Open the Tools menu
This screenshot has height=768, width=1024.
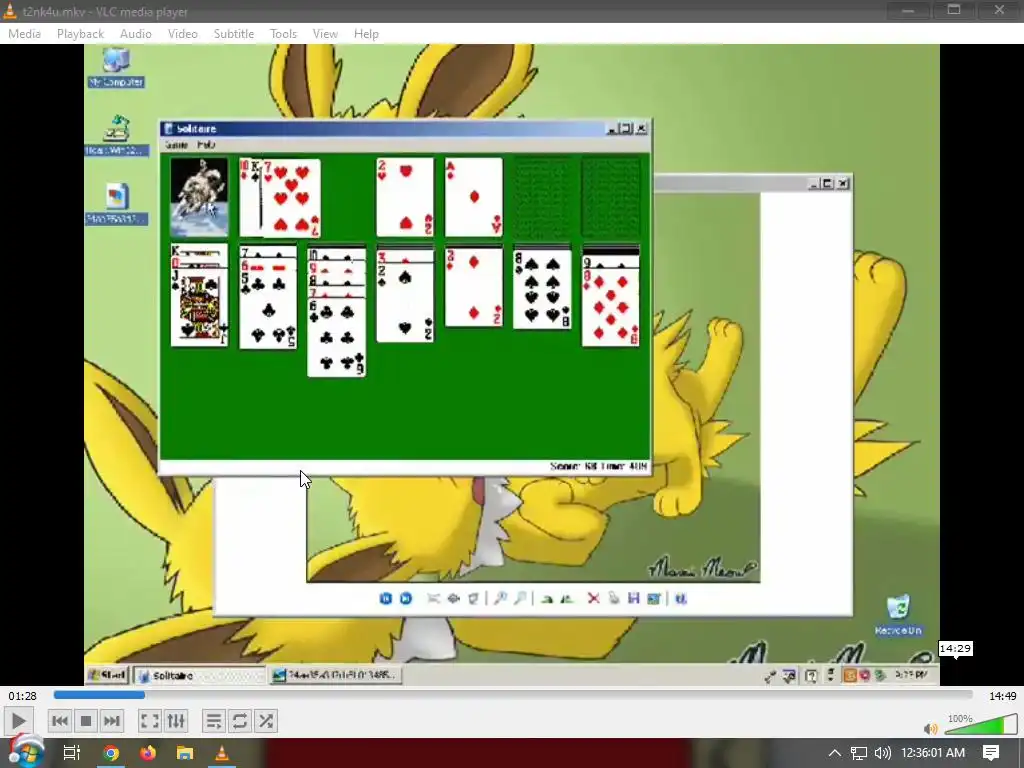point(283,34)
